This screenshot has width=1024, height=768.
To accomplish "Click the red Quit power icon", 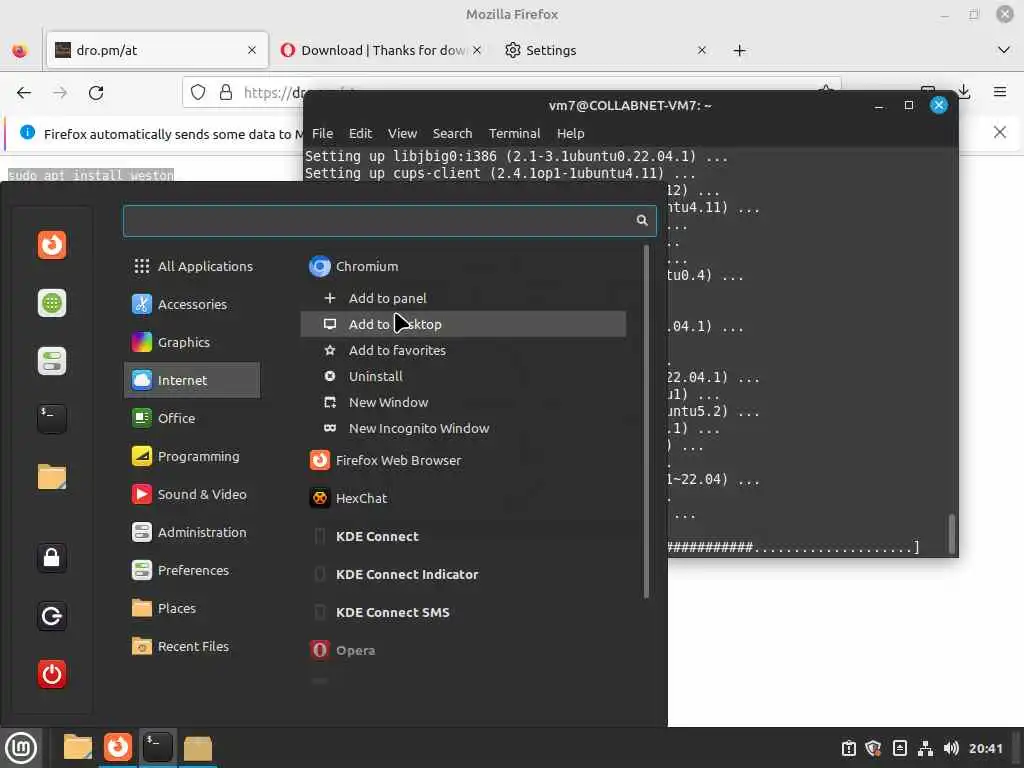I will click(52, 674).
